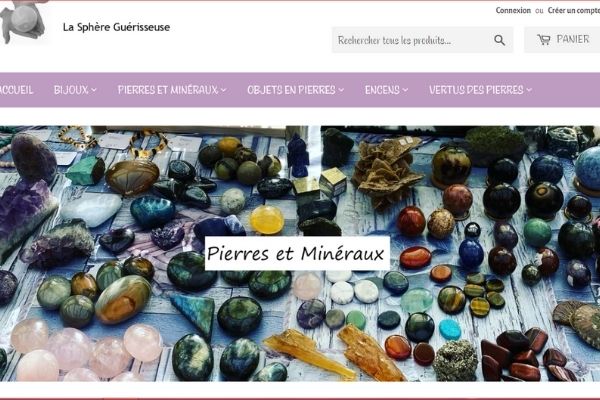Expand the Objets en Pierres chevron
Screen dimensions: 600x400
coord(341,90)
